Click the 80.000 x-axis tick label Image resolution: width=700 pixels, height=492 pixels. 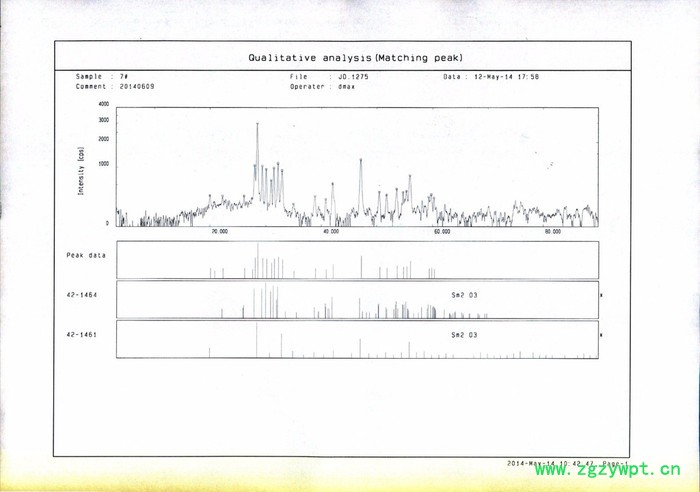point(553,231)
